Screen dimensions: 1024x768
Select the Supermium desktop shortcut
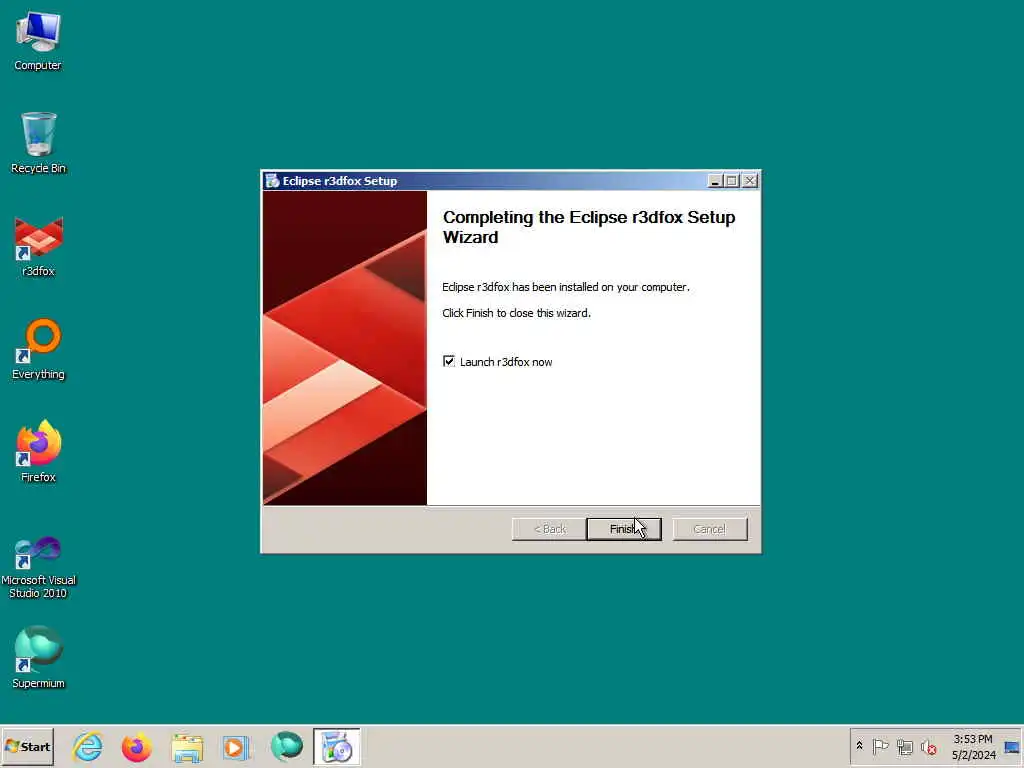point(38,658)
